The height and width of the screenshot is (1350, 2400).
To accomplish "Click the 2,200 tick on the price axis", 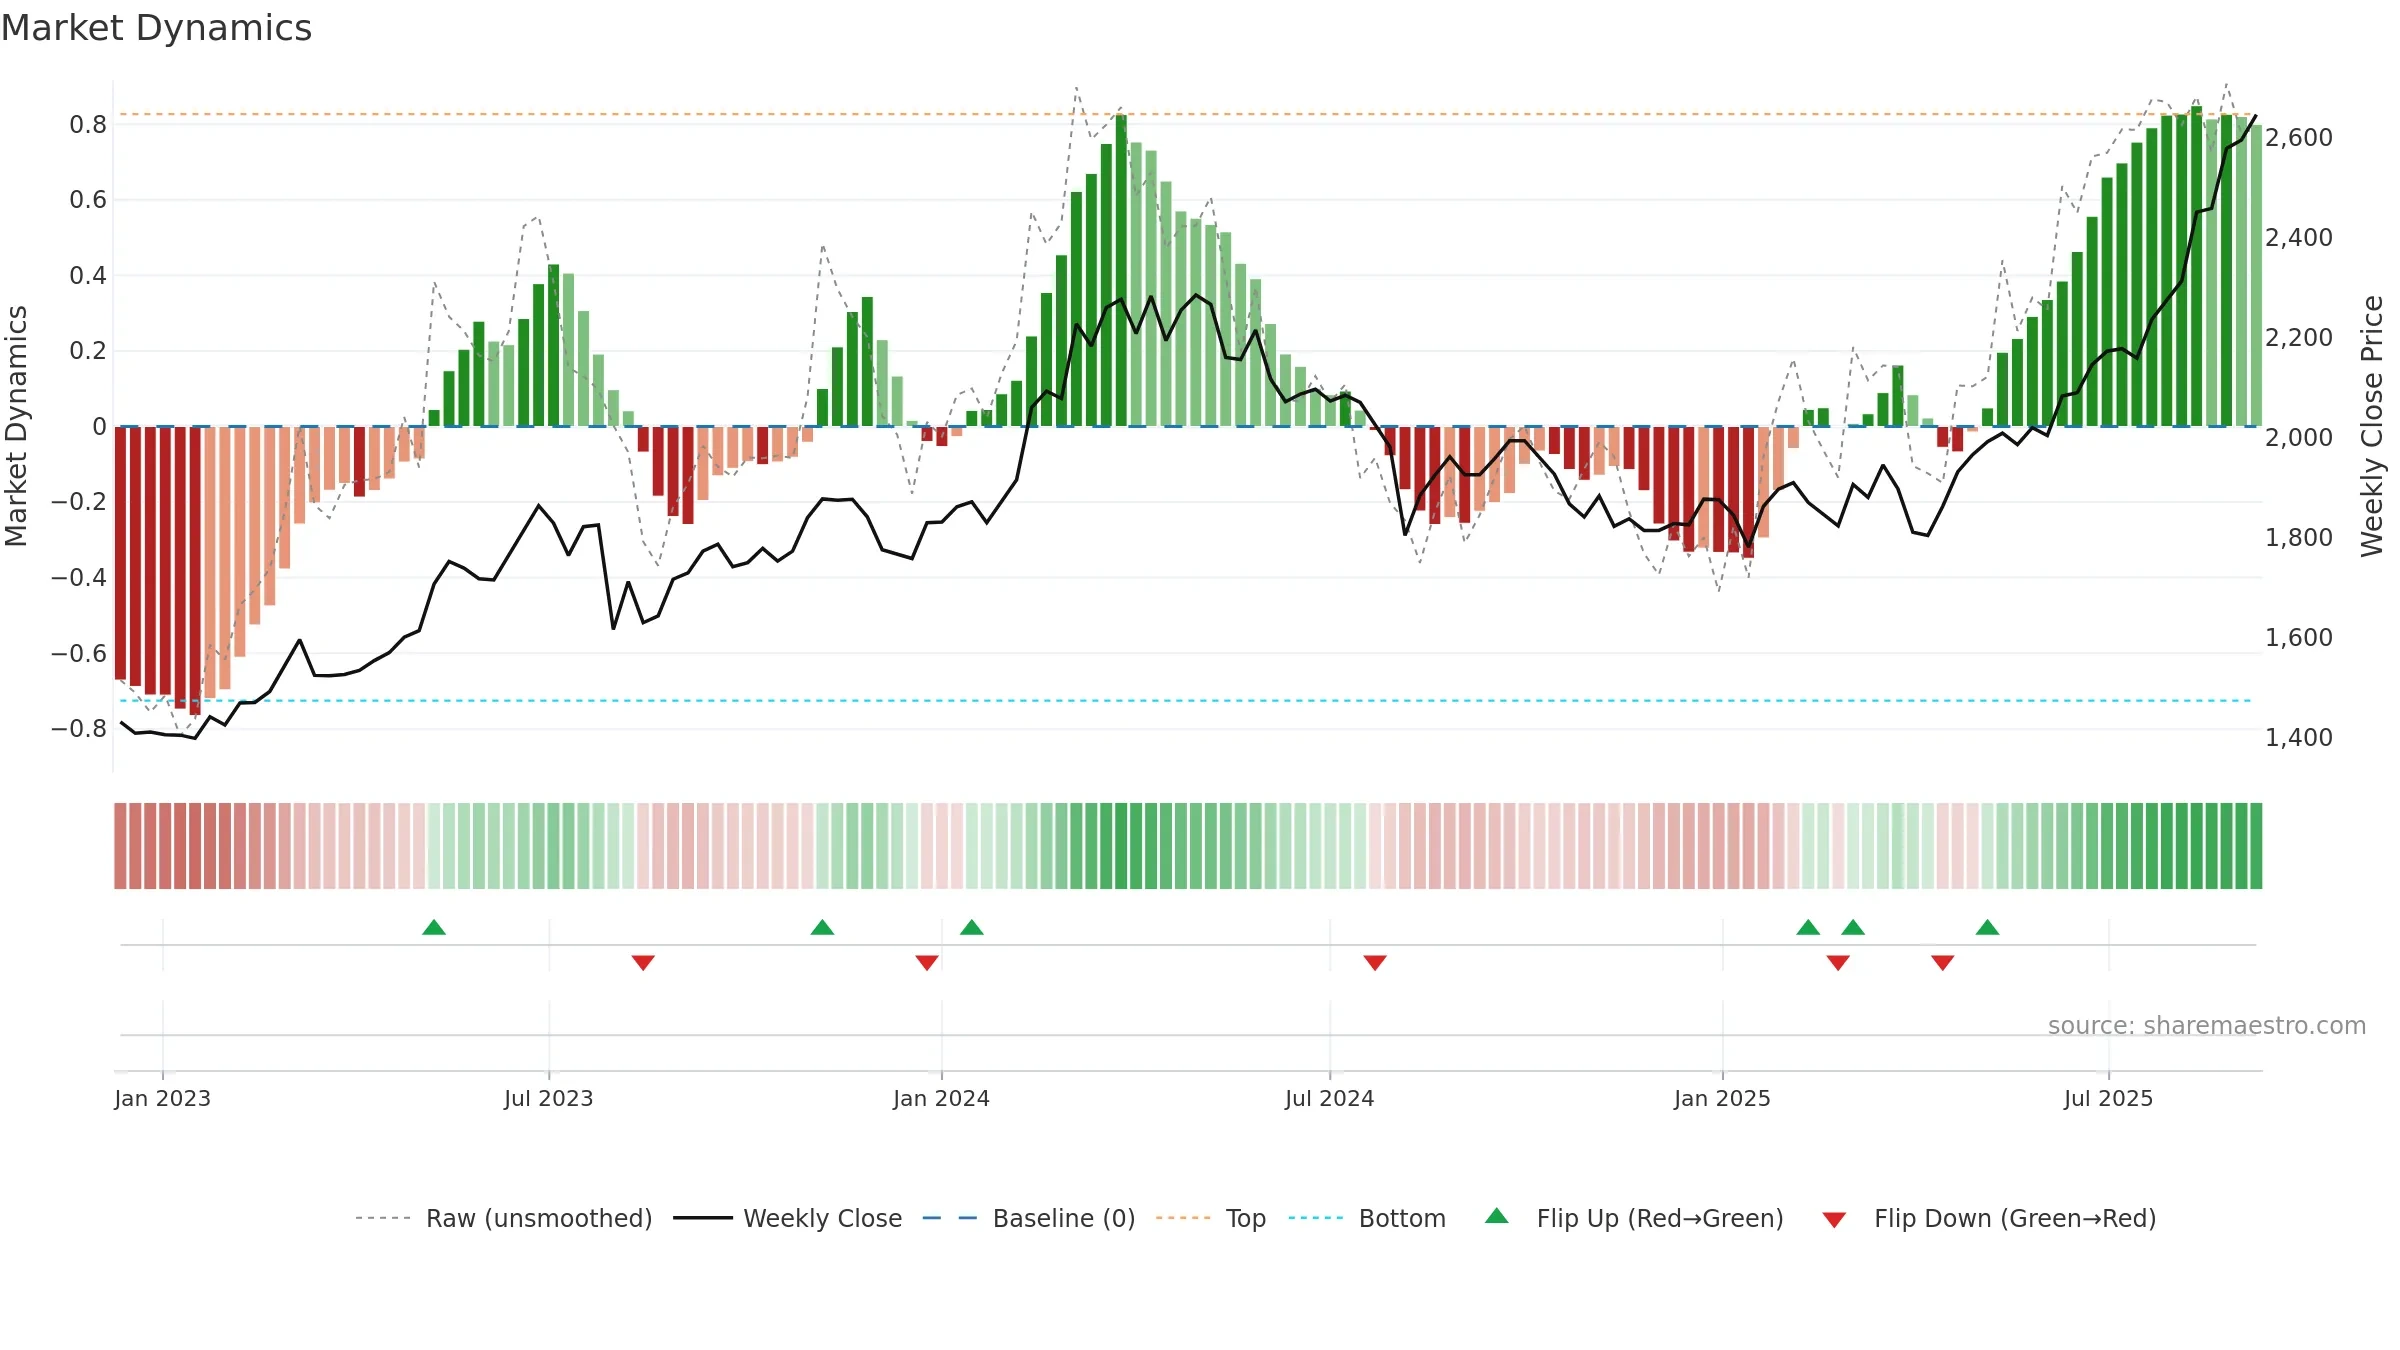I will [2299, 337].
